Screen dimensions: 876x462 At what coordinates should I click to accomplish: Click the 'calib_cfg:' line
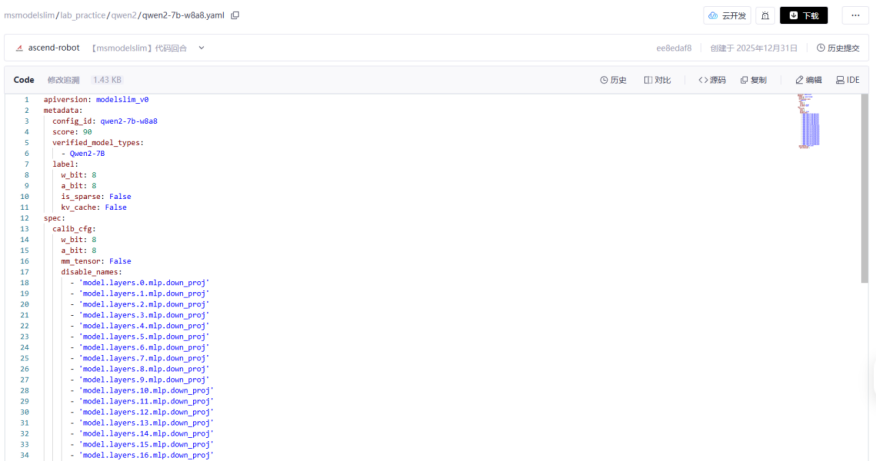(x=74, y=229)
